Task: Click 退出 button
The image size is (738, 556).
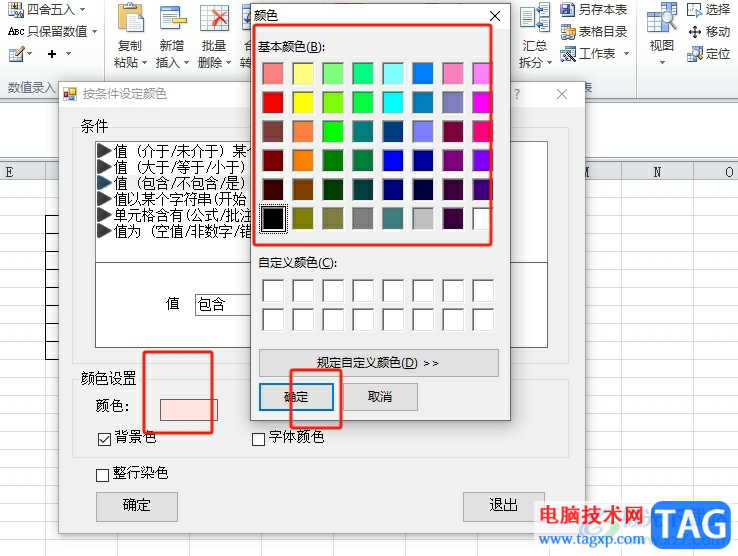Action: coord(504,507)
